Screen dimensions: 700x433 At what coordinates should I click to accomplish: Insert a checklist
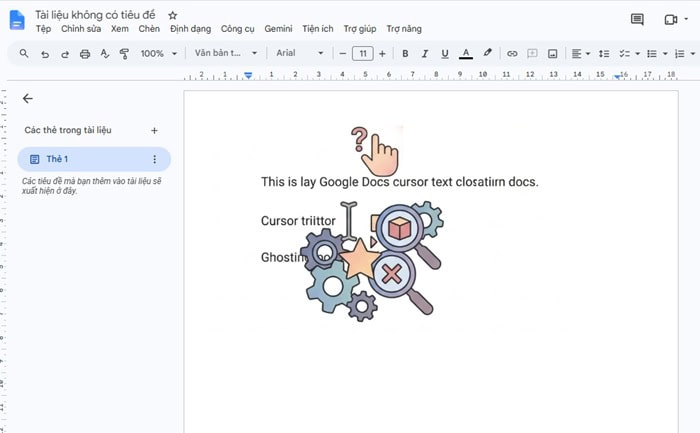[624, 54]
